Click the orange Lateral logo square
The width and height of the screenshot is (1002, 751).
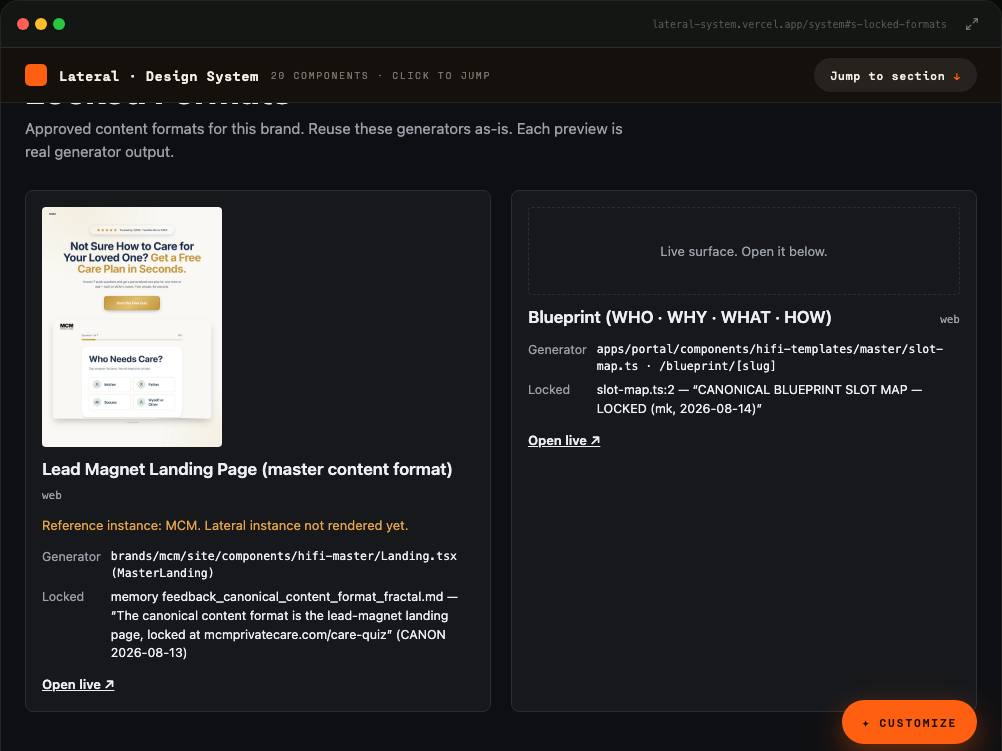(36, 75)
